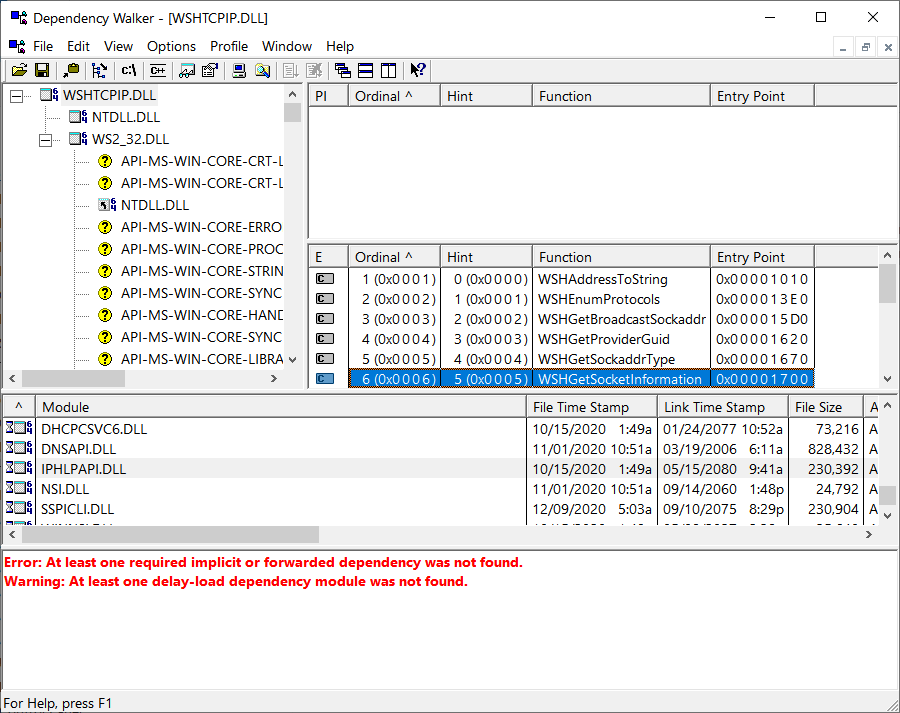900x713 pixels.
Task: Click the Save toolbar icon
Action: pyautogui.click(x=42, y=70)
